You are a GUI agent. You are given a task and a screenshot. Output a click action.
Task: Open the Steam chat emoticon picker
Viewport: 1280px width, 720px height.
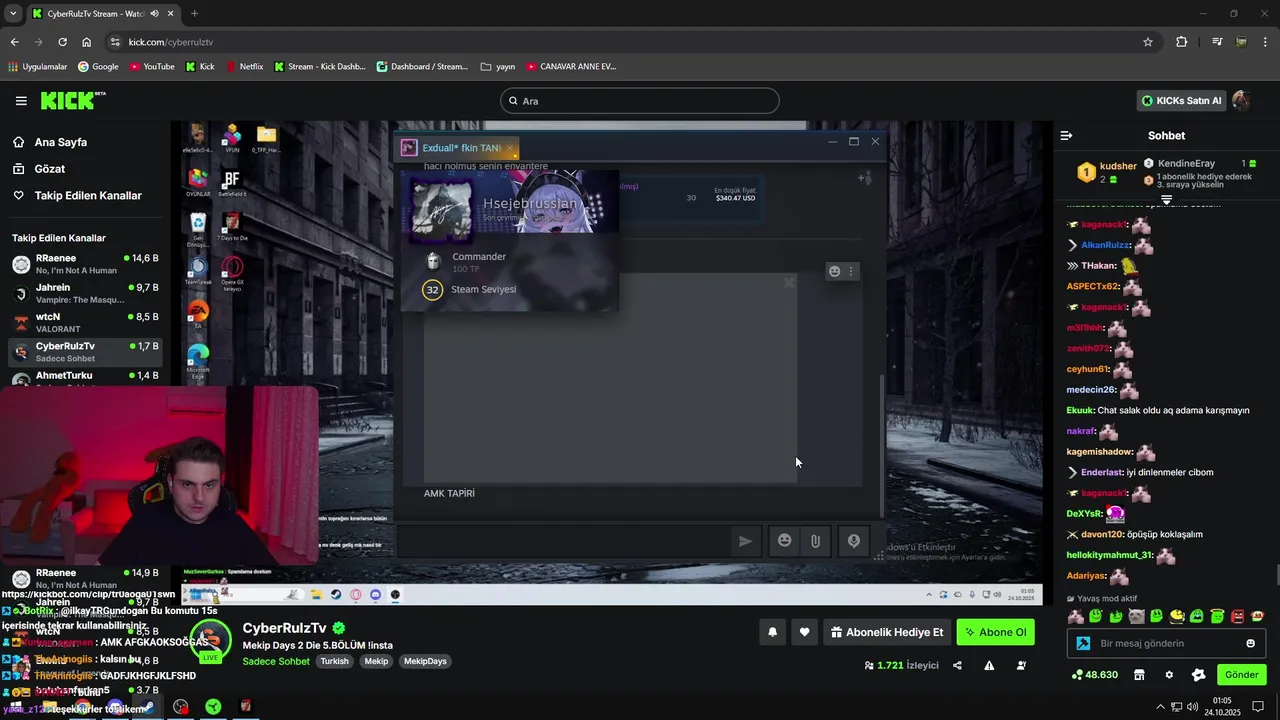(x=785, y=541)
